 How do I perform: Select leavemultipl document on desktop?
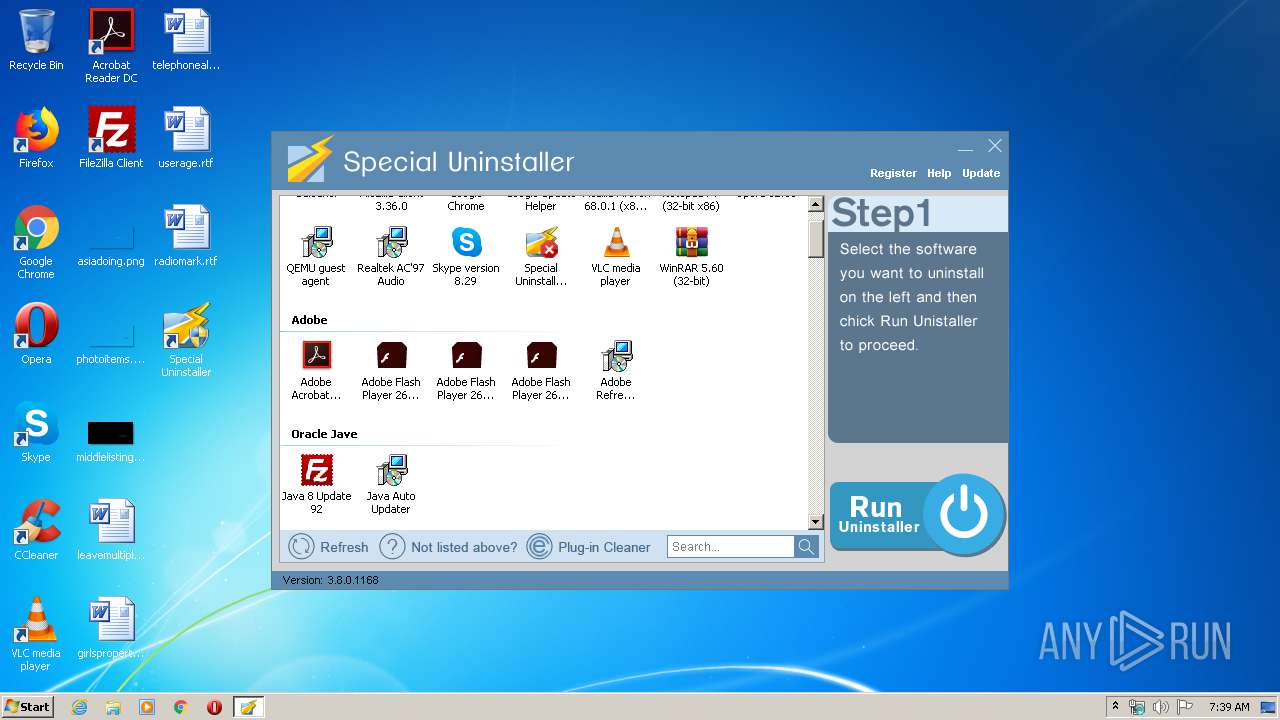(x=111, y=530)
